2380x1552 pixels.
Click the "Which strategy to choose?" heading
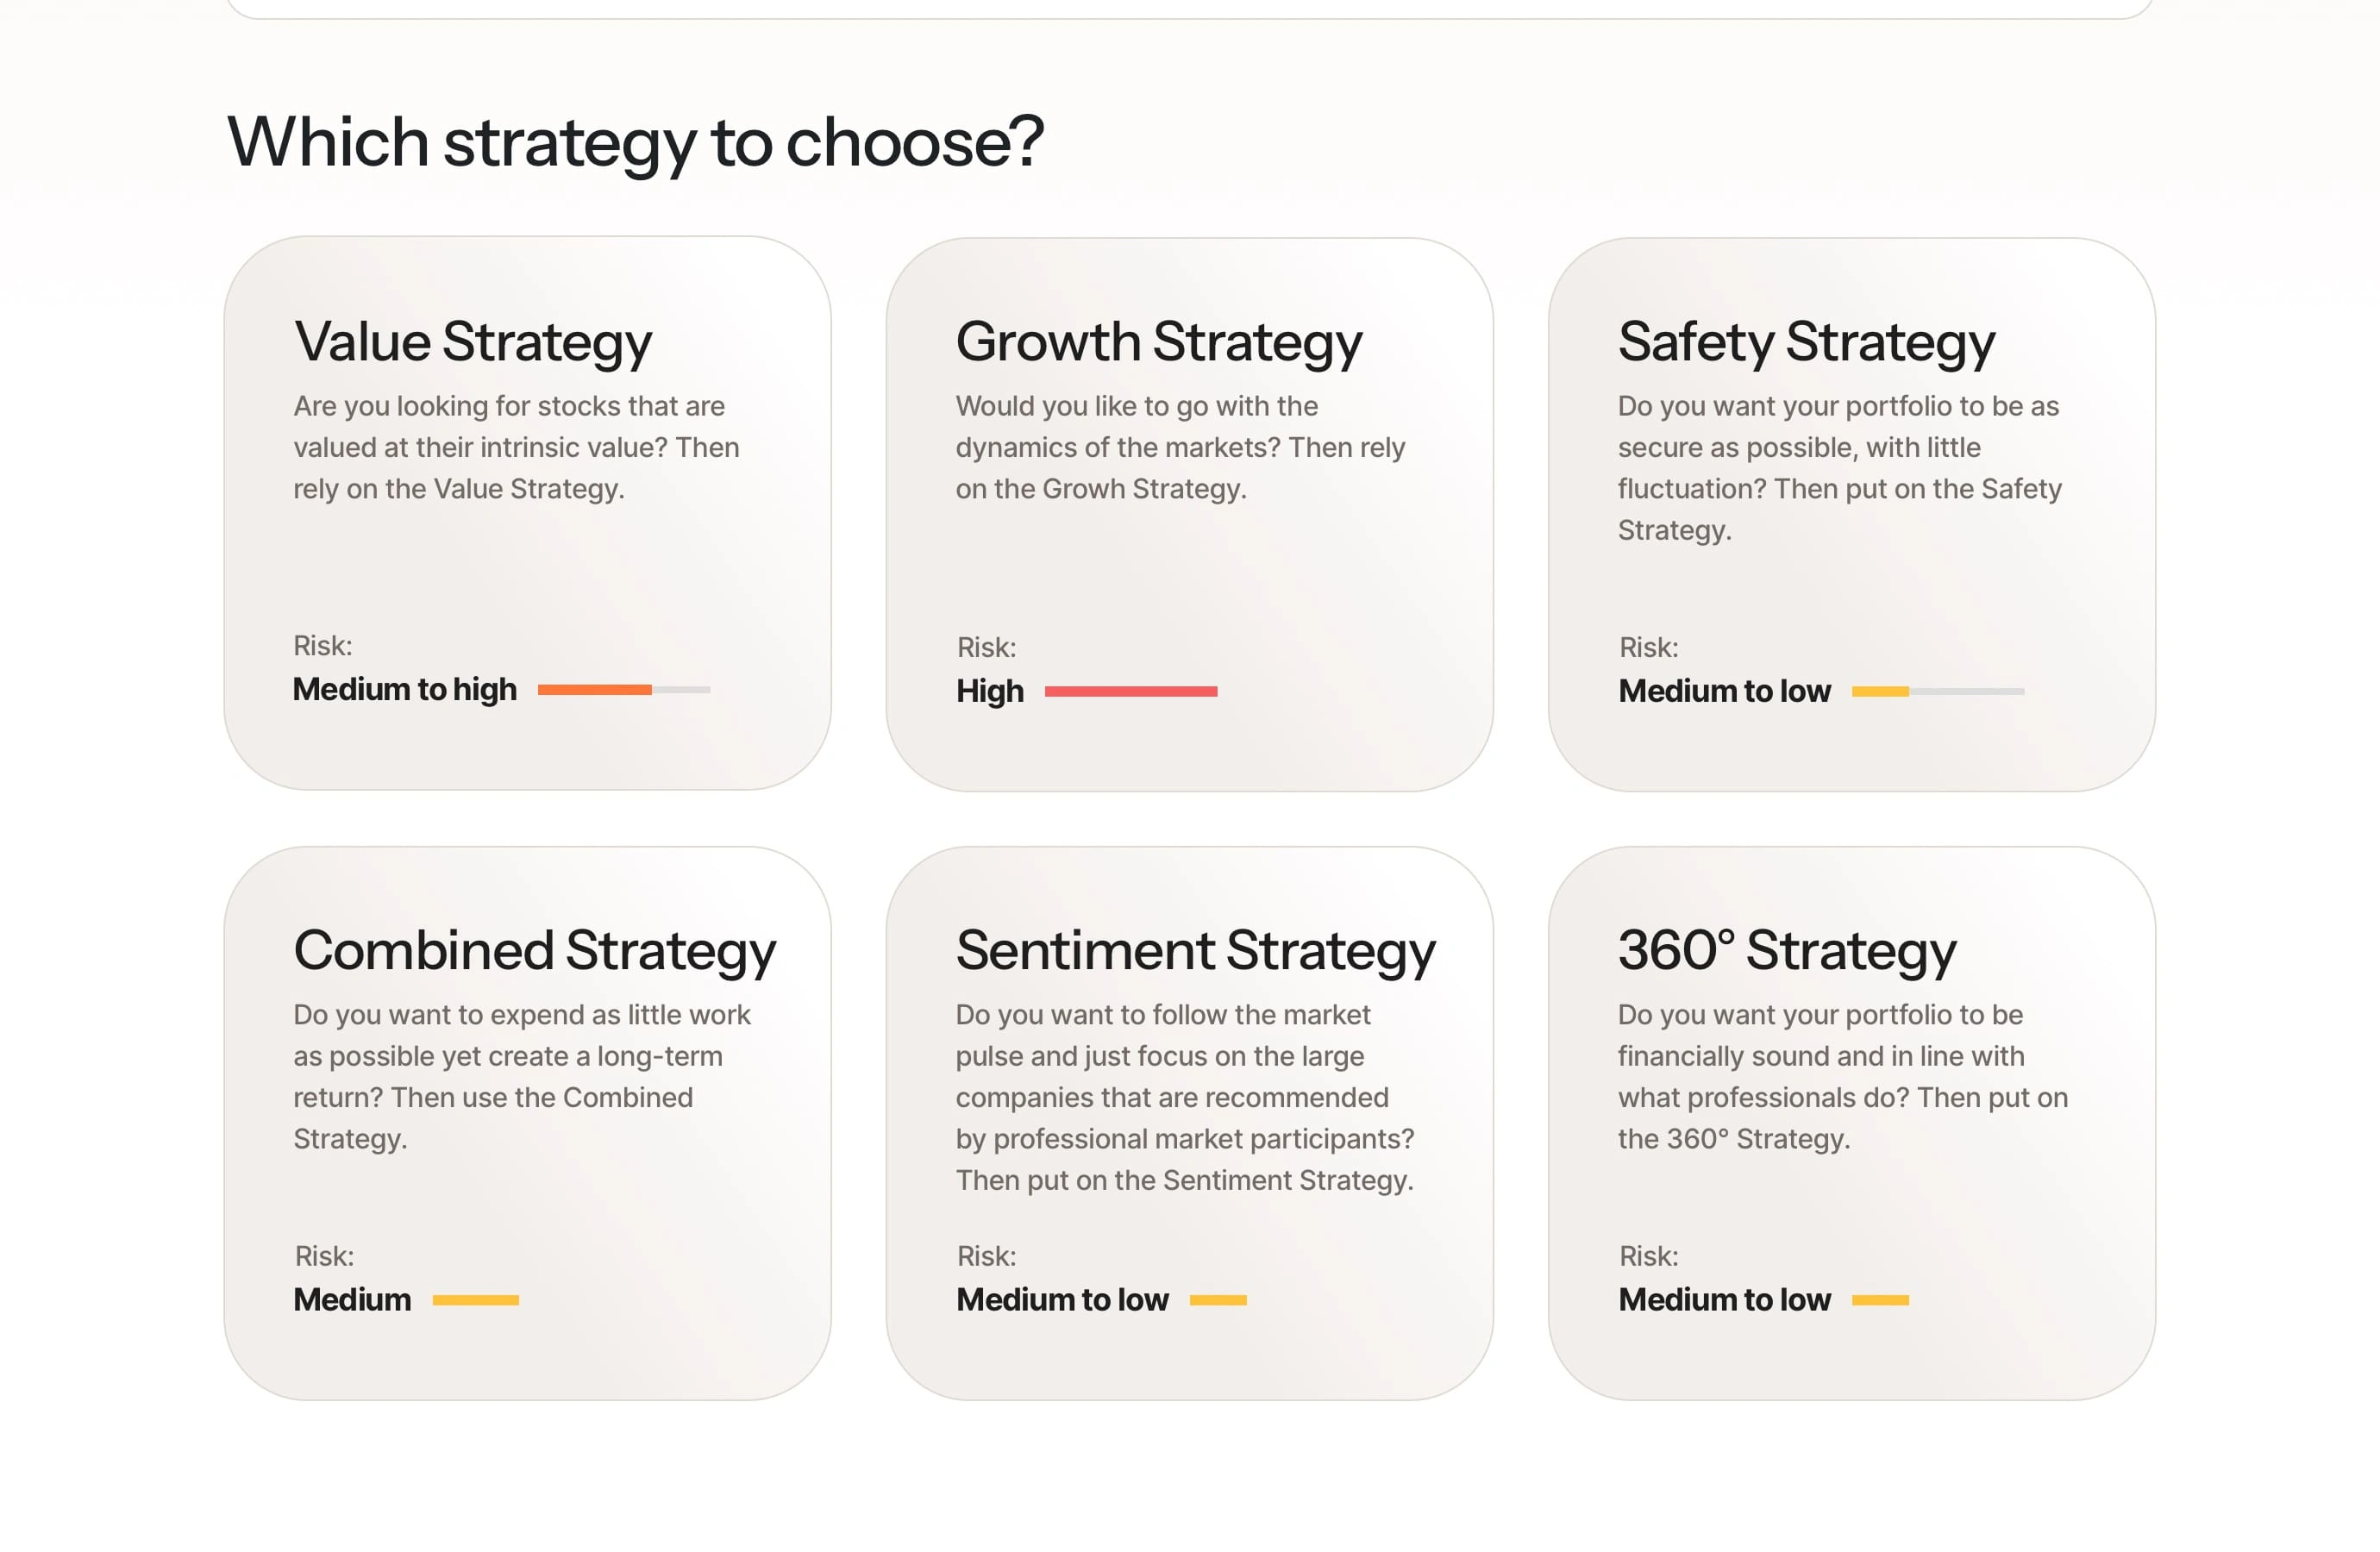tap(635, 141)
